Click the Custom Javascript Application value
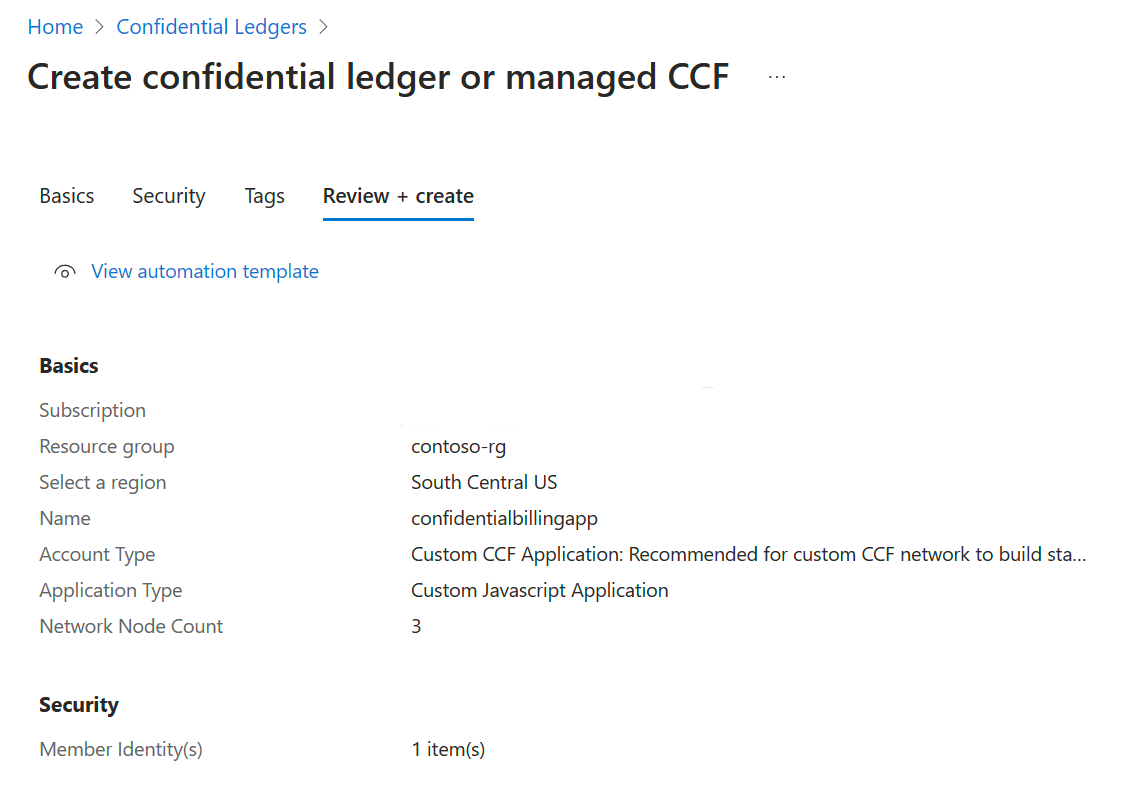This screenshot has width=1147, height=802. click(539, 590)
